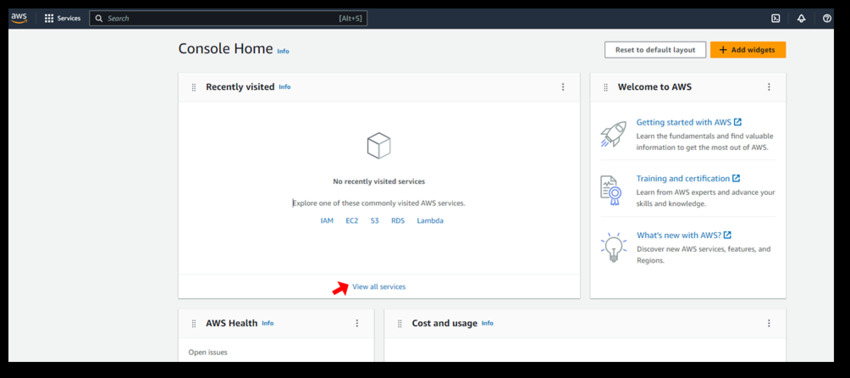The image size is (850, 378).
Task: Click the lightbulb what's new icon
Action: [614, 248]
